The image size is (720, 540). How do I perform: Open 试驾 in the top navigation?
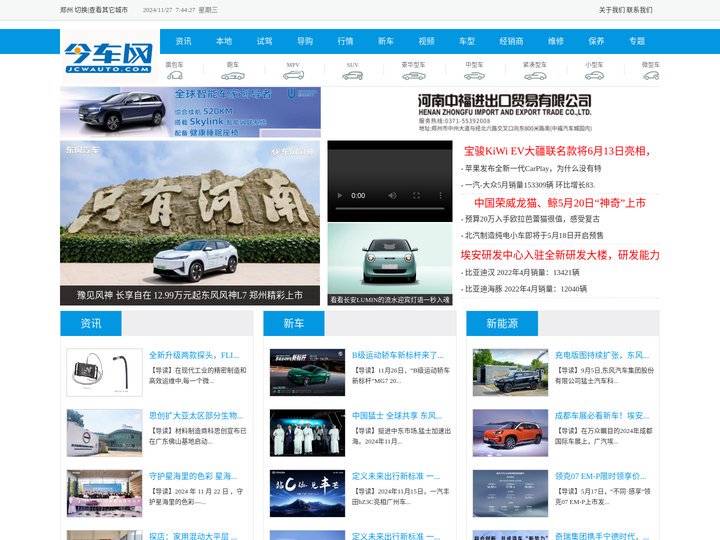coord(264,41)
